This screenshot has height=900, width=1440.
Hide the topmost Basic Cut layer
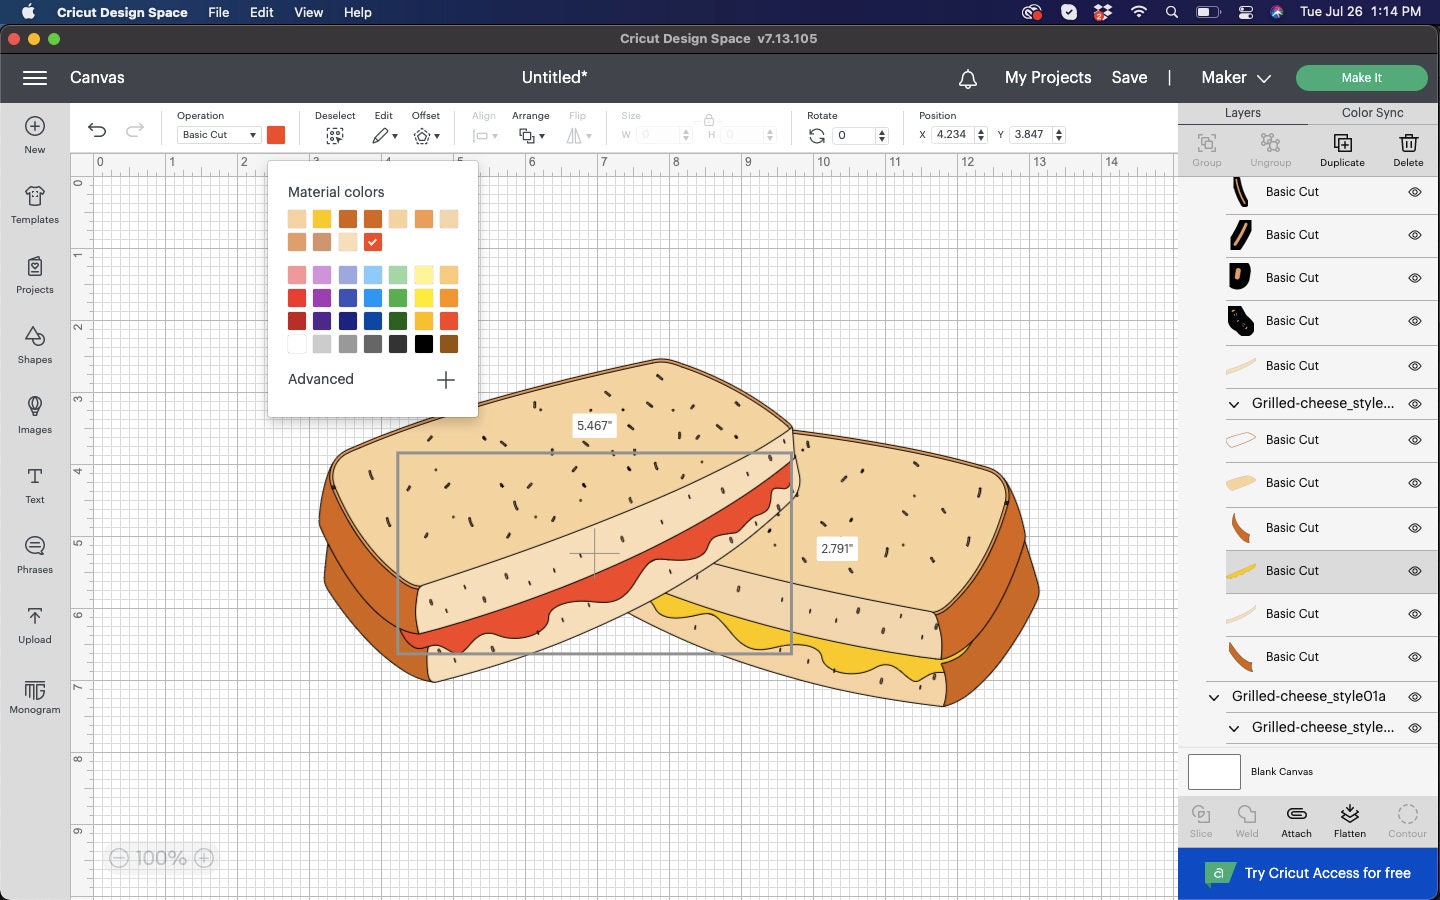(x=1414, y=192)
